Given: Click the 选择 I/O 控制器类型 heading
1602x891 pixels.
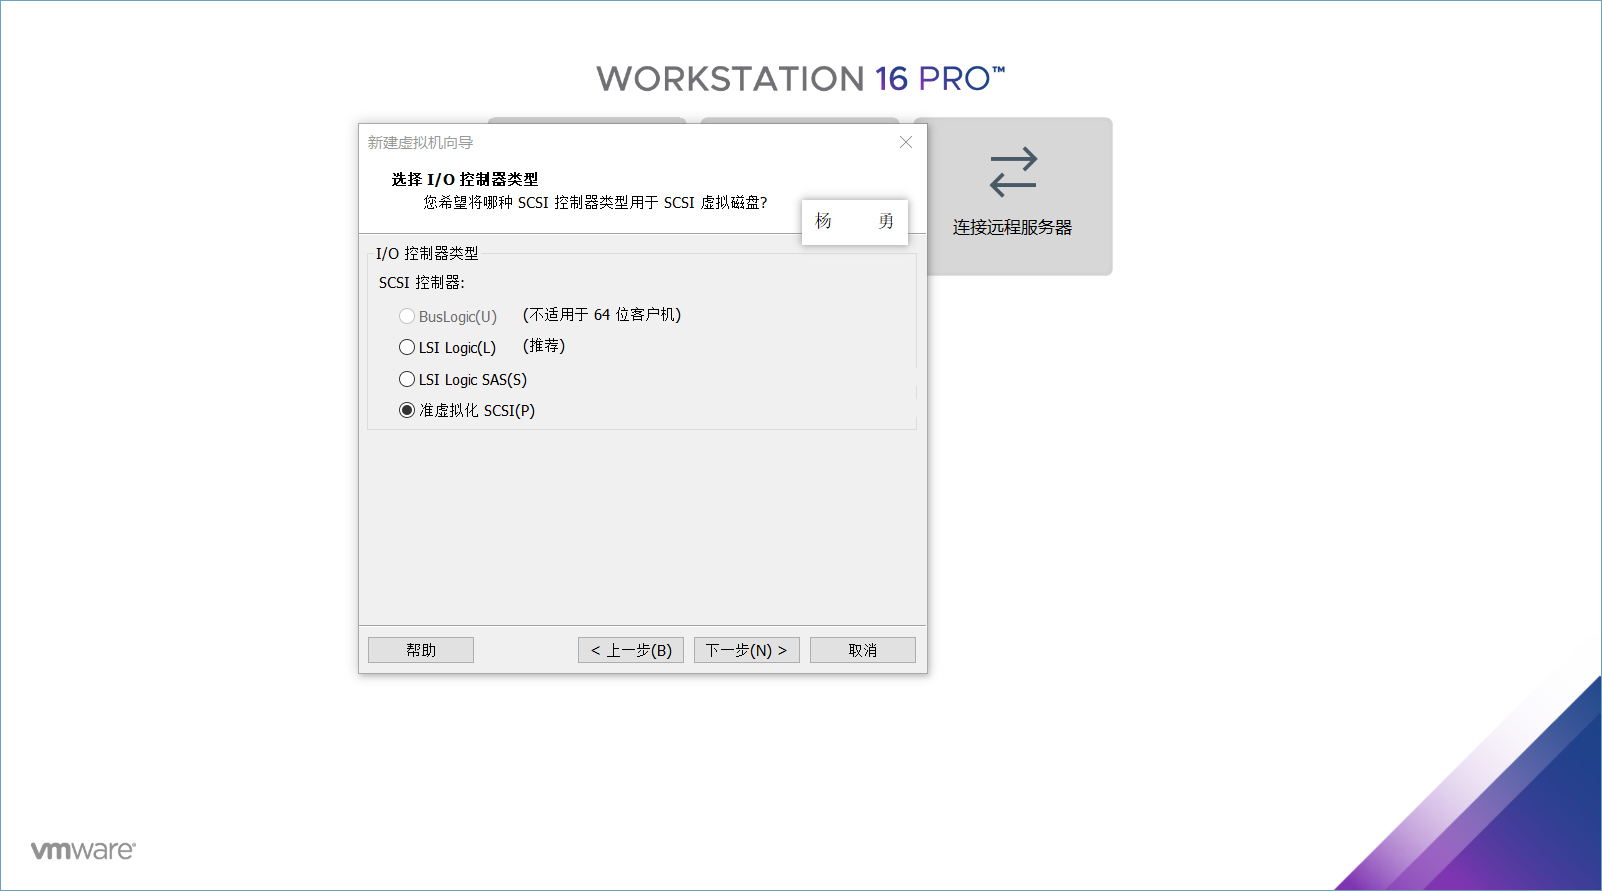Looking at the screenshot, I should (x=465, y=179).
